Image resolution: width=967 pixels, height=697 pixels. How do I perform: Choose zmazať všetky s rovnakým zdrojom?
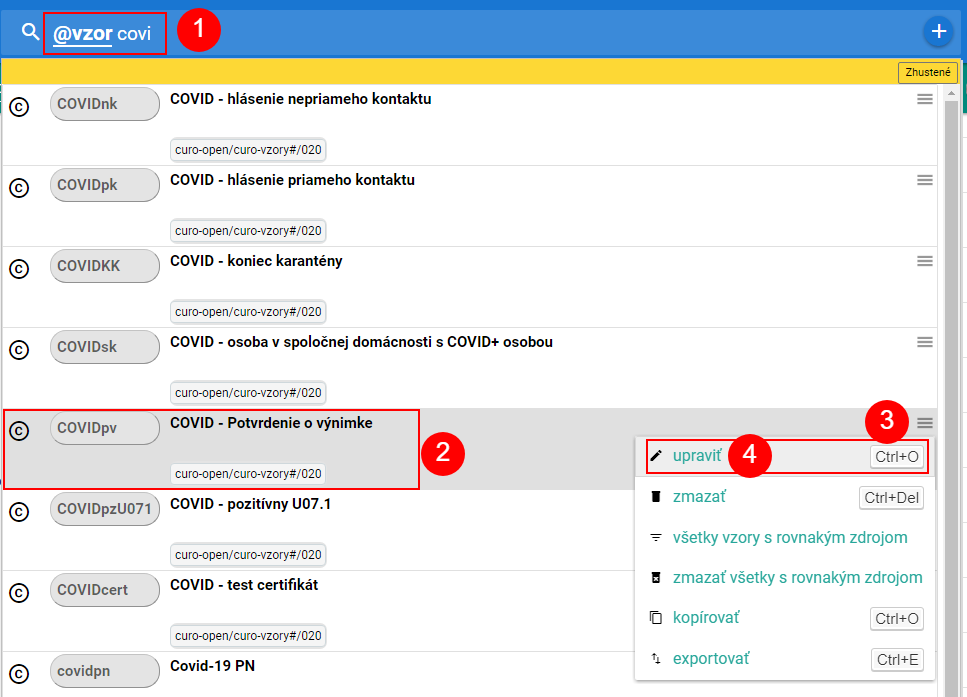click(x=786, y=578)
